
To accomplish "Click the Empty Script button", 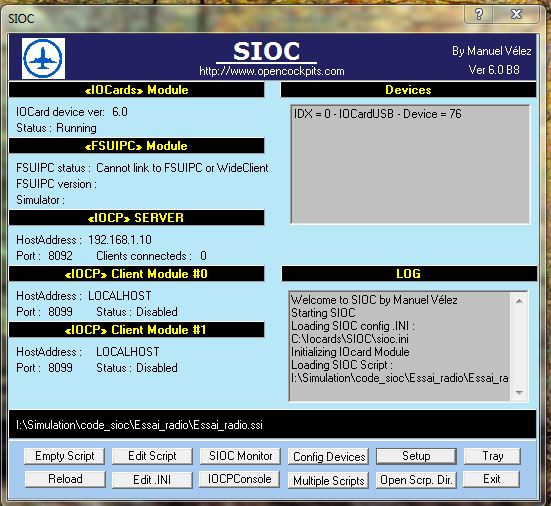I will pos(64,456).
